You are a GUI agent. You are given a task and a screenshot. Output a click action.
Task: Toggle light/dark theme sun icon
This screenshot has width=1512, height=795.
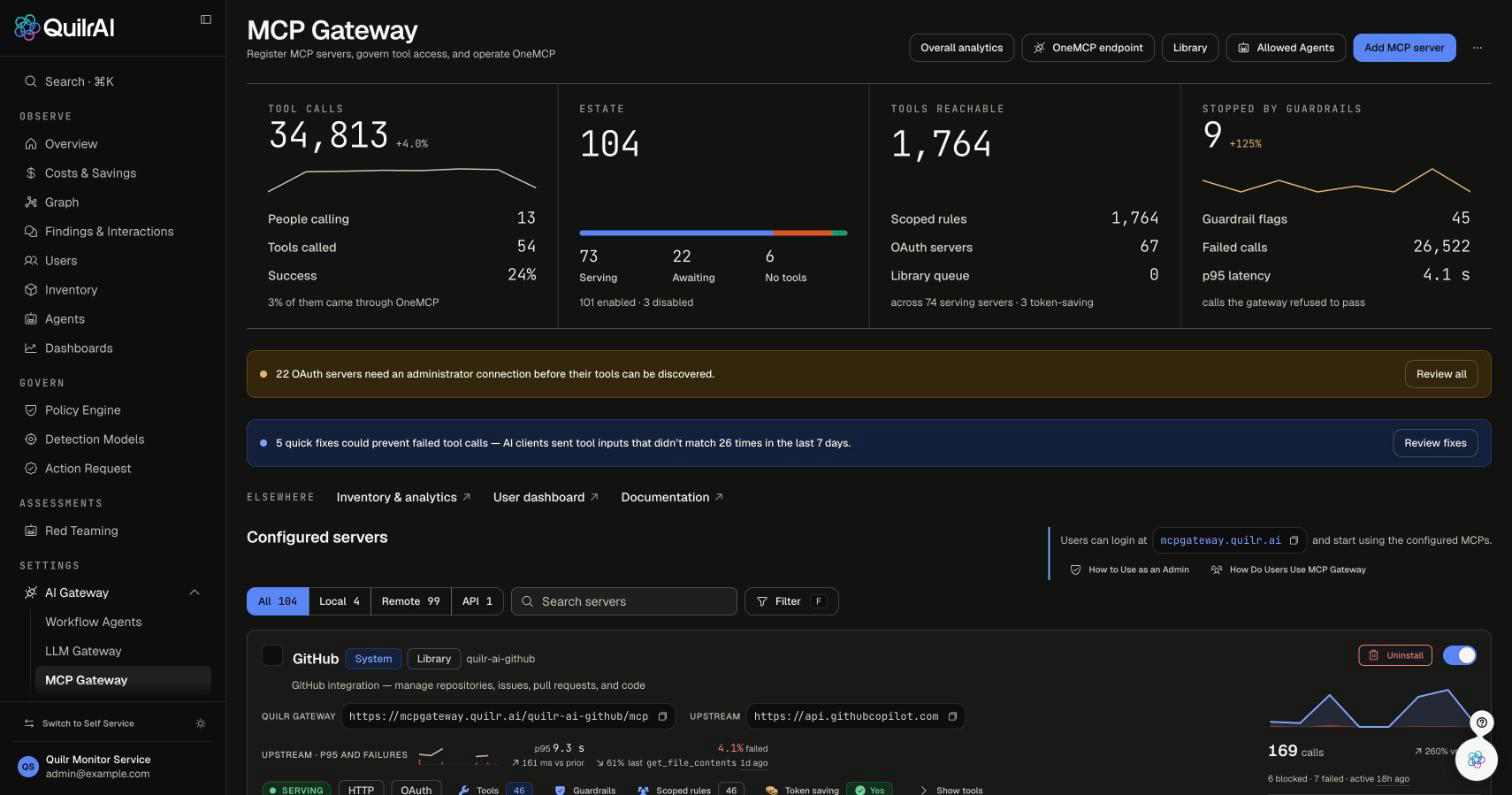click(x=201, y=723)
